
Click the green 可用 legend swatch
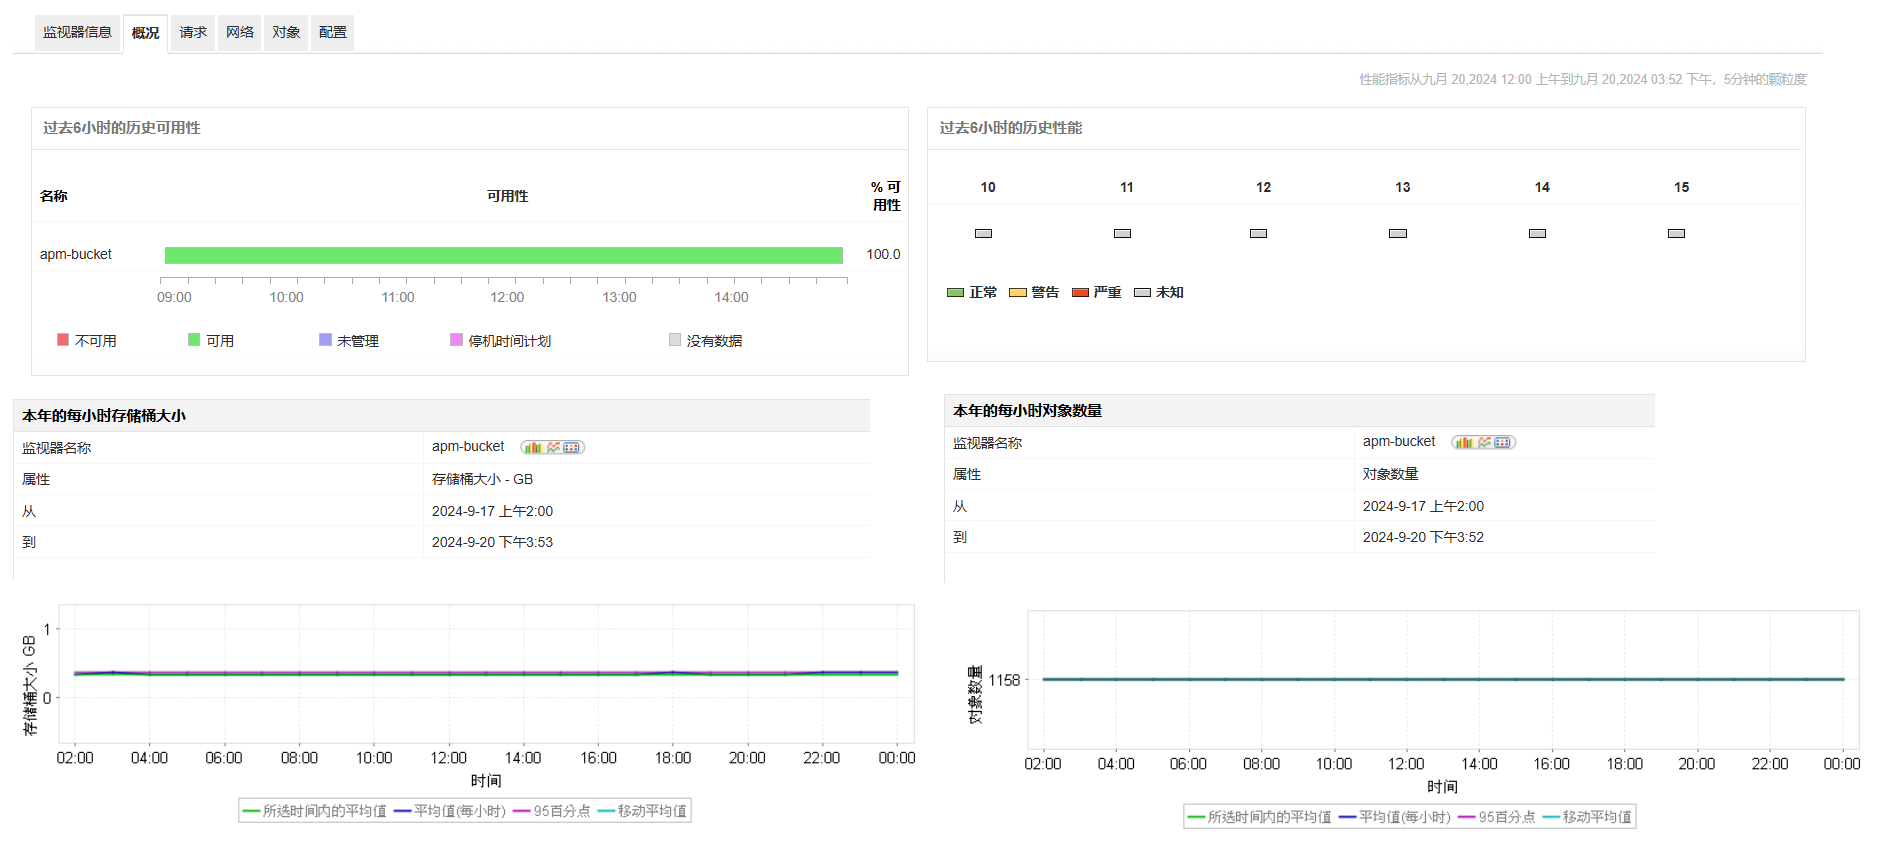point(194,340)
